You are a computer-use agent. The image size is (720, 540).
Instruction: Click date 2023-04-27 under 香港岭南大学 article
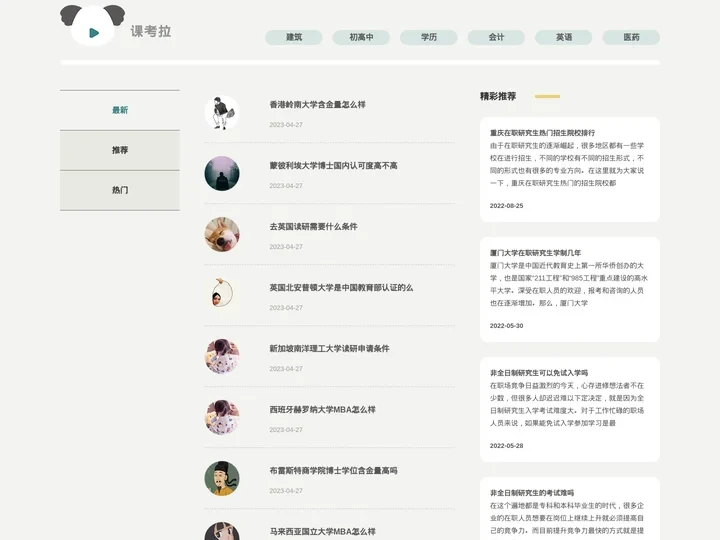click(x=286, y=125)
